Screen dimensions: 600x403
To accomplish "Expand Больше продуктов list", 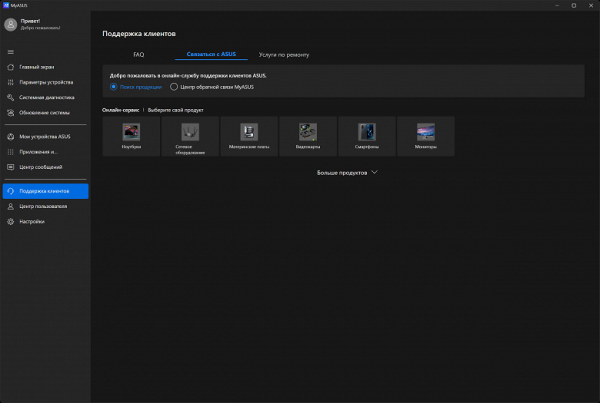I will click(346, 172).
